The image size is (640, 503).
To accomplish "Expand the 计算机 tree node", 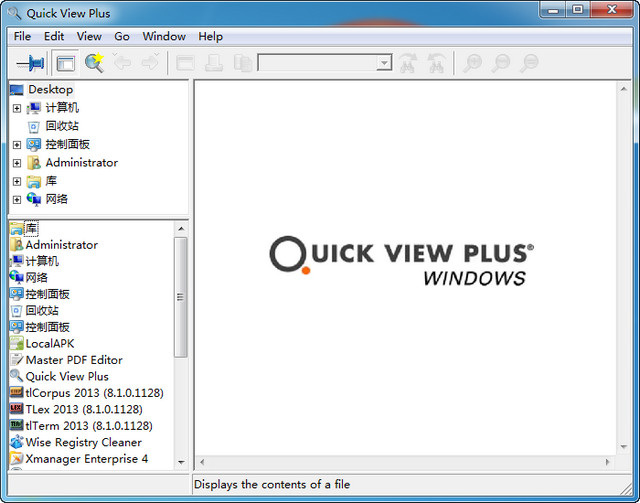I will pyautogui.click(x=17, y=108).
